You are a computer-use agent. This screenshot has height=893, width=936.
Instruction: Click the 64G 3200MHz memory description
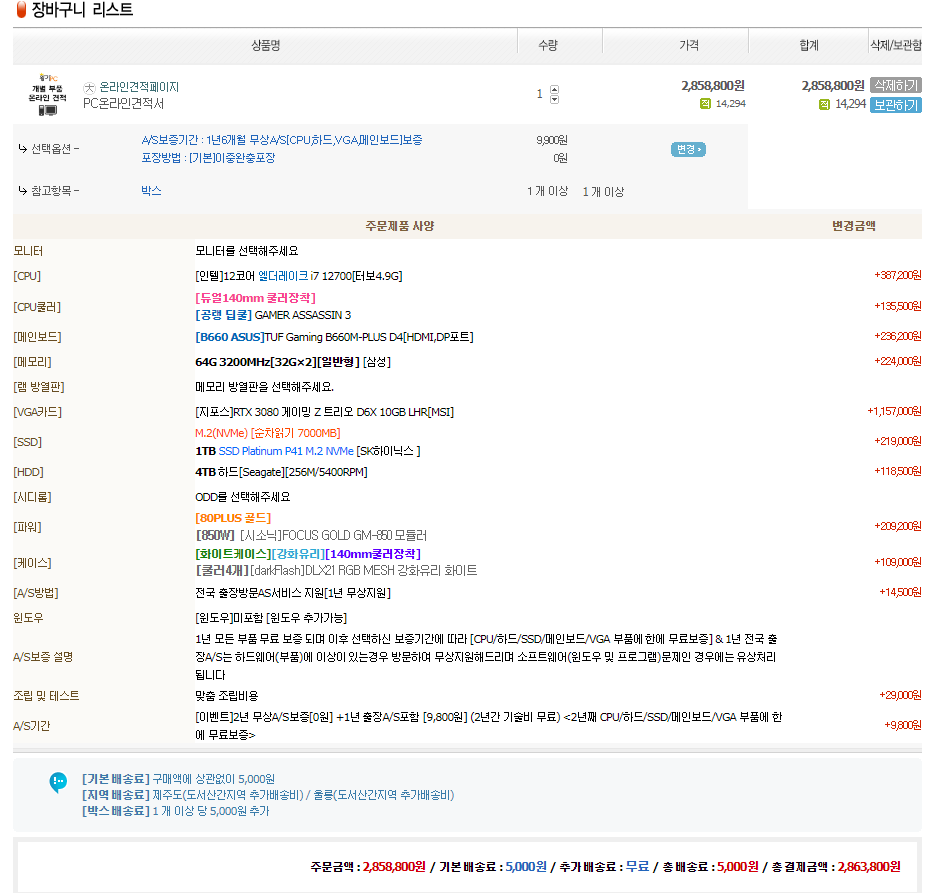[x=292, y=362]
